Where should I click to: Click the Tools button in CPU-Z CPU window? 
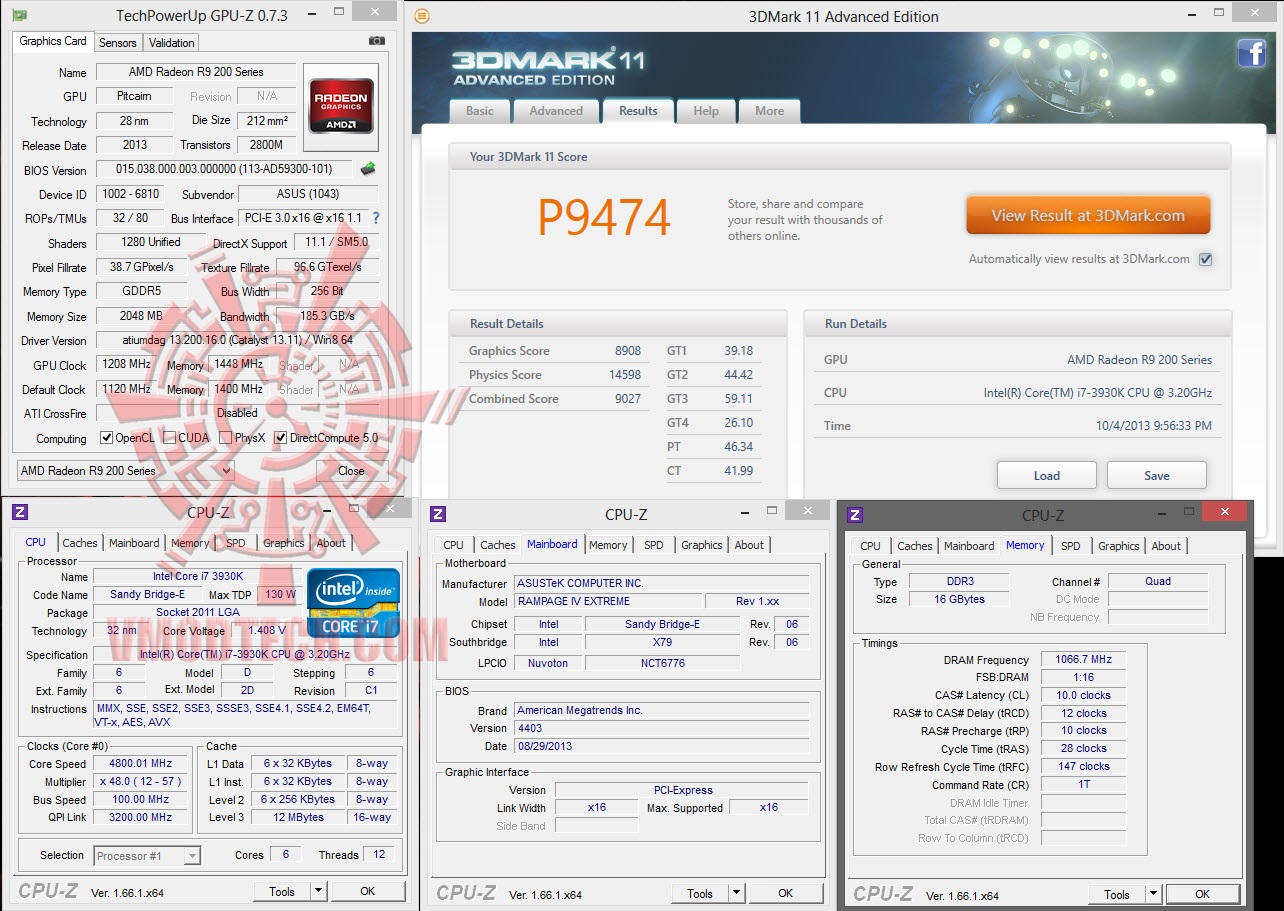[282, 891]
